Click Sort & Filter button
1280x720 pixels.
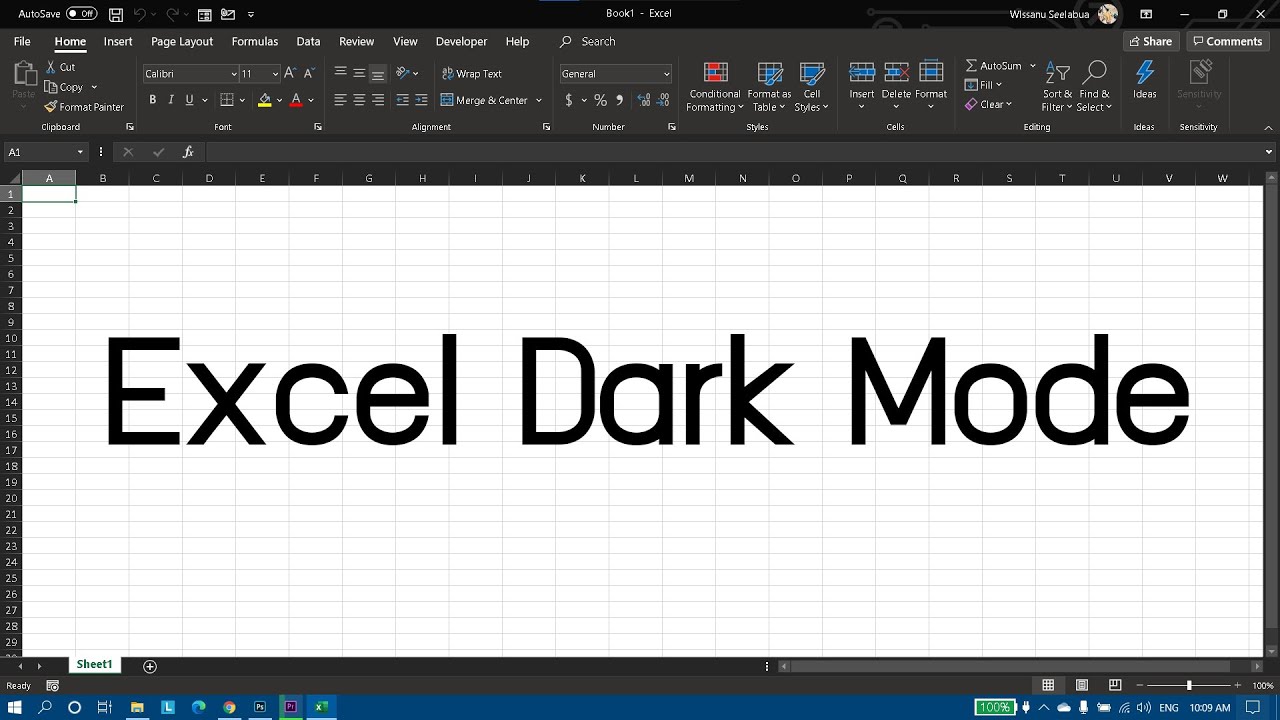(1057, 88)
